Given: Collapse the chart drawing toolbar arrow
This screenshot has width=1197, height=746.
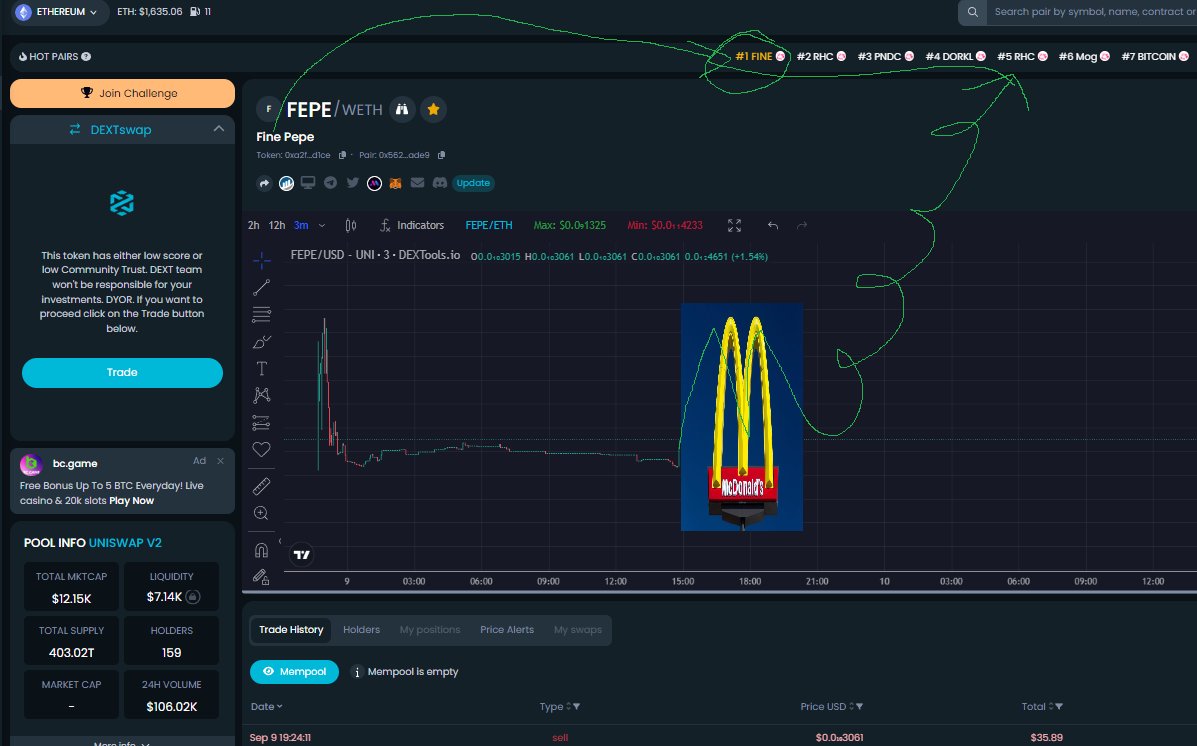Looking at the screenshot, I should [279, 541].
